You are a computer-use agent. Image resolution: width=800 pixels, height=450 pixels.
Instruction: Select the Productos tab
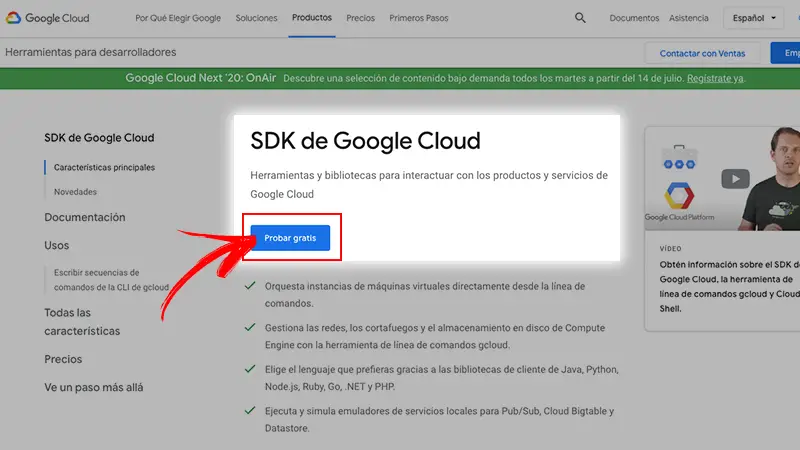[x=312, y=18]
